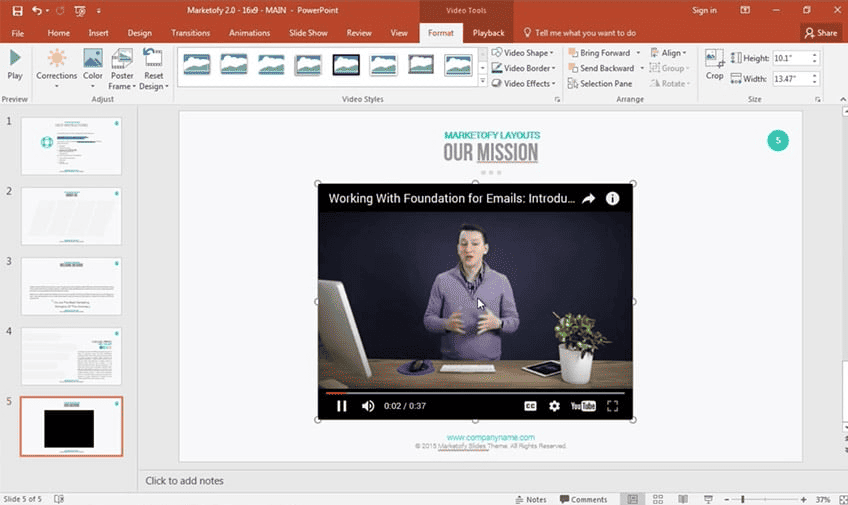Image resolution: width=848 pixels, height=505 pixels.
Task: Click Send Backward
Action: [x=601, y=68]
